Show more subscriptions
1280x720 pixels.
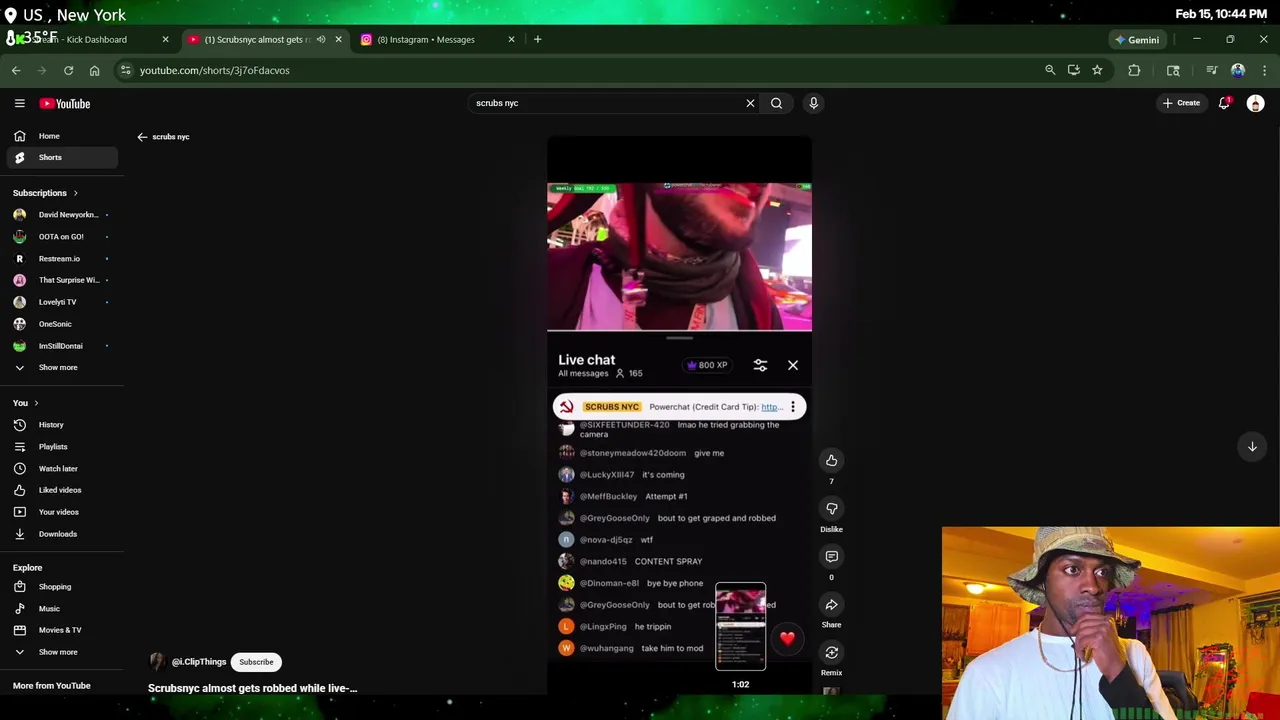(58, 367)
